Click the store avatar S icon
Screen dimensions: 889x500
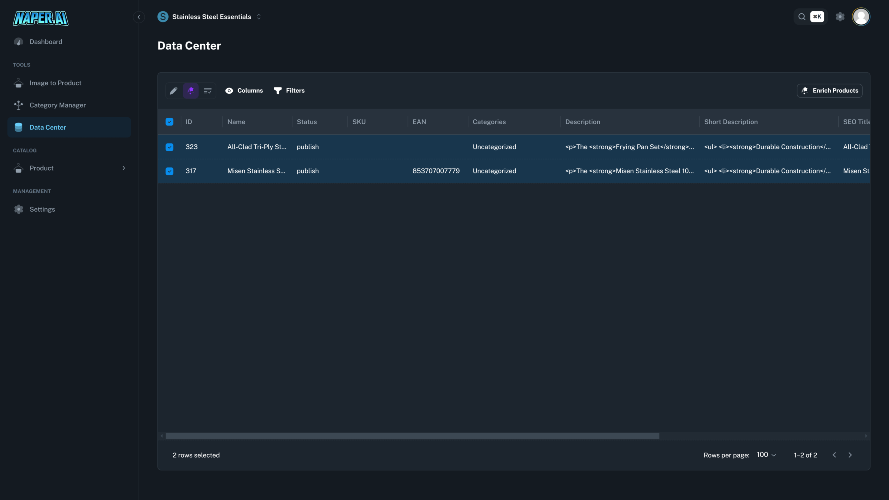tap(163, 17)
